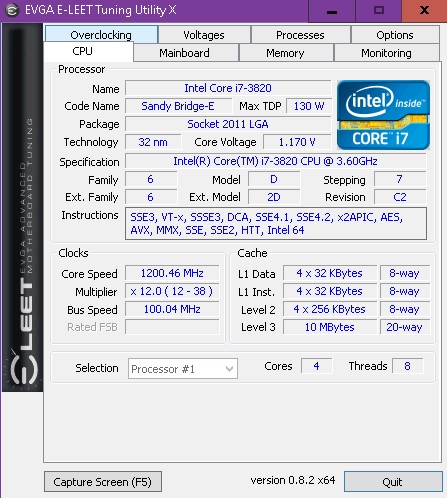Click the E-LEET logo sidebar banner
447x498 pixels.
[x=23, y=207]
